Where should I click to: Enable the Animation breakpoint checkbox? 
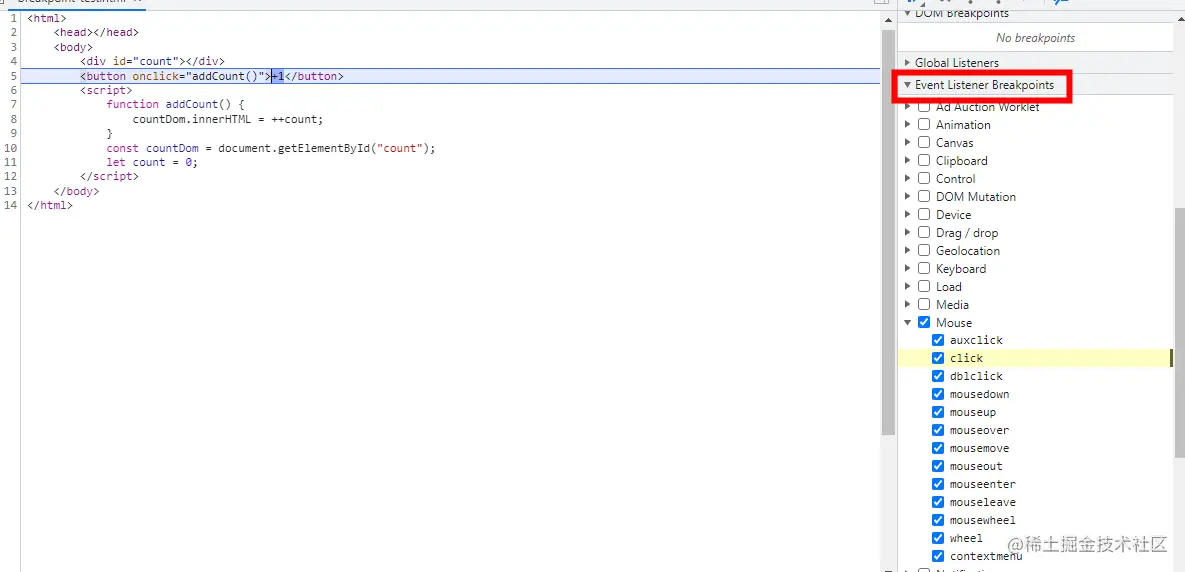pyautogui.click(x=924, y=125)
